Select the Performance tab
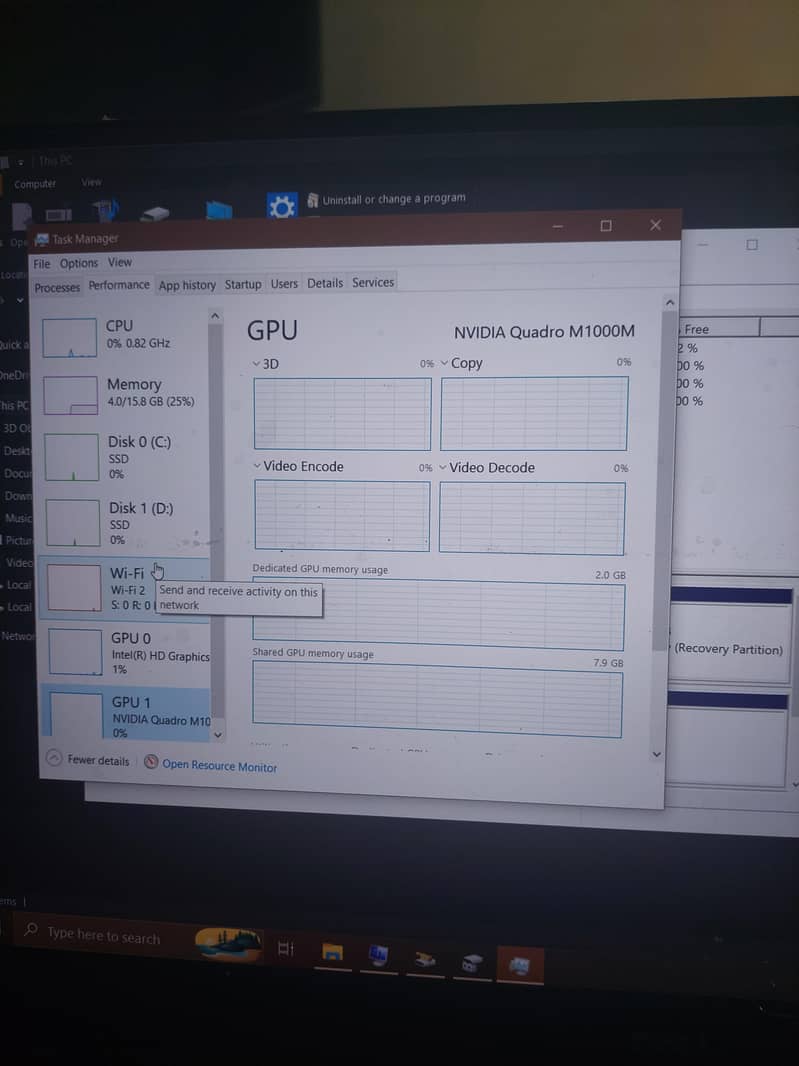Viewport: 799px width, 1066px height. (119, 285)
